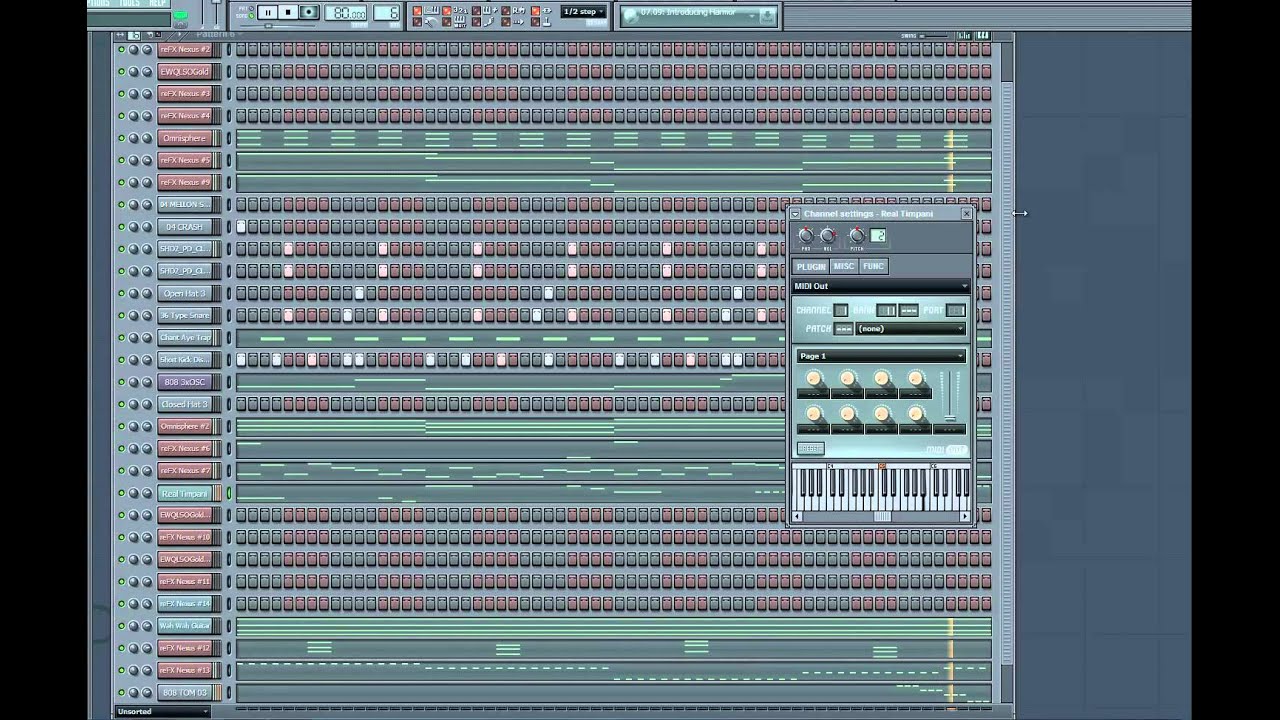1280x720 pixels.
Task: Select the Omnisphere channel button
Action: (x=185, y=138)
